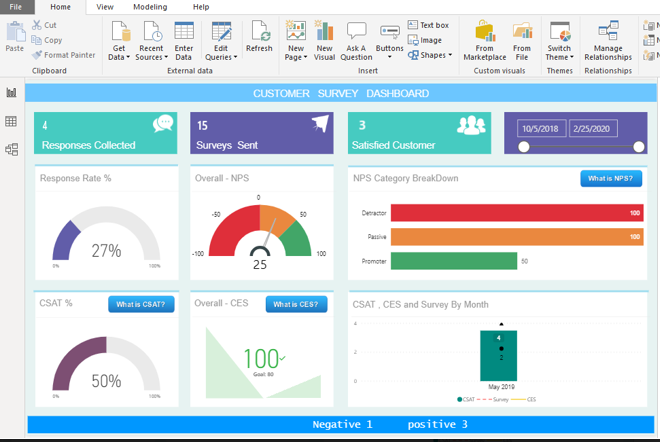Click the What is CES? button
This screenshot has width=660, height=442.
point(297,304)
